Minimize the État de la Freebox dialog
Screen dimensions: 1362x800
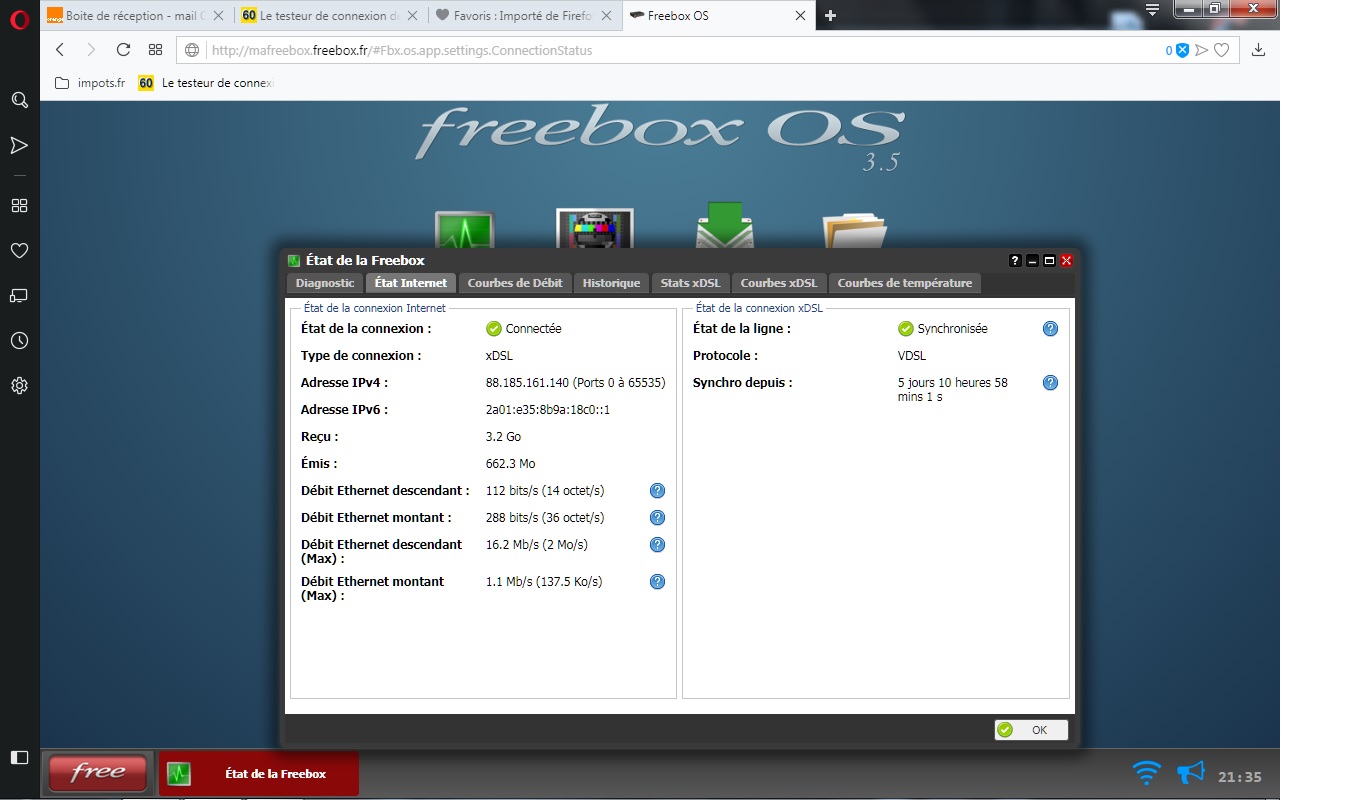[x=1033, y=260]
